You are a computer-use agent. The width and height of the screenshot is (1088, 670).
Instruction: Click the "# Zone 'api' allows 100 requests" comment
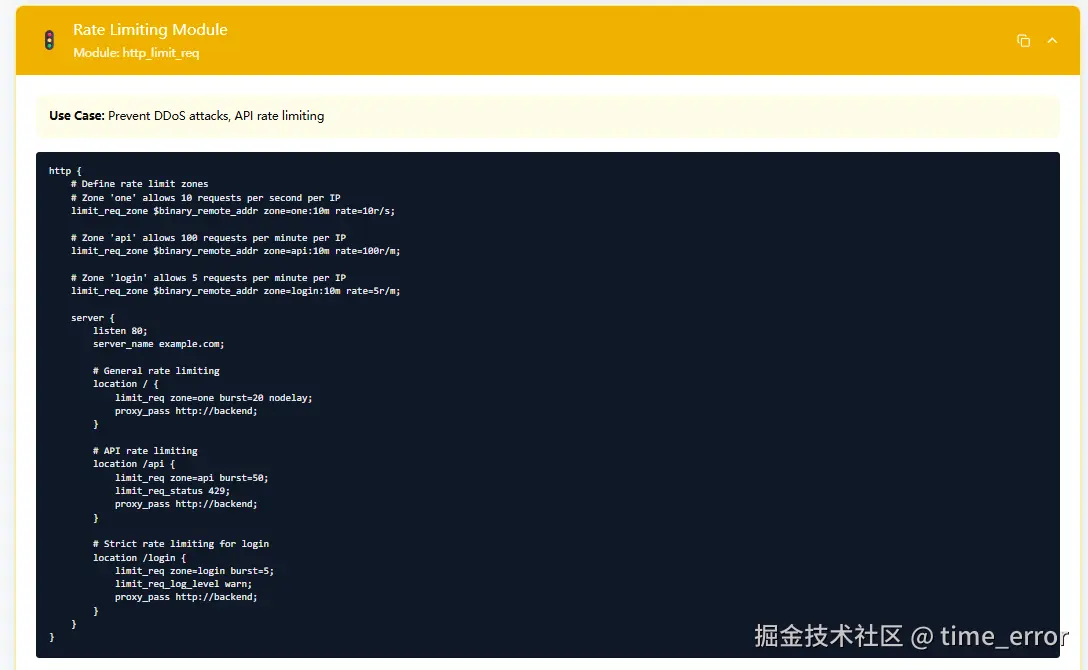(208, 238)
